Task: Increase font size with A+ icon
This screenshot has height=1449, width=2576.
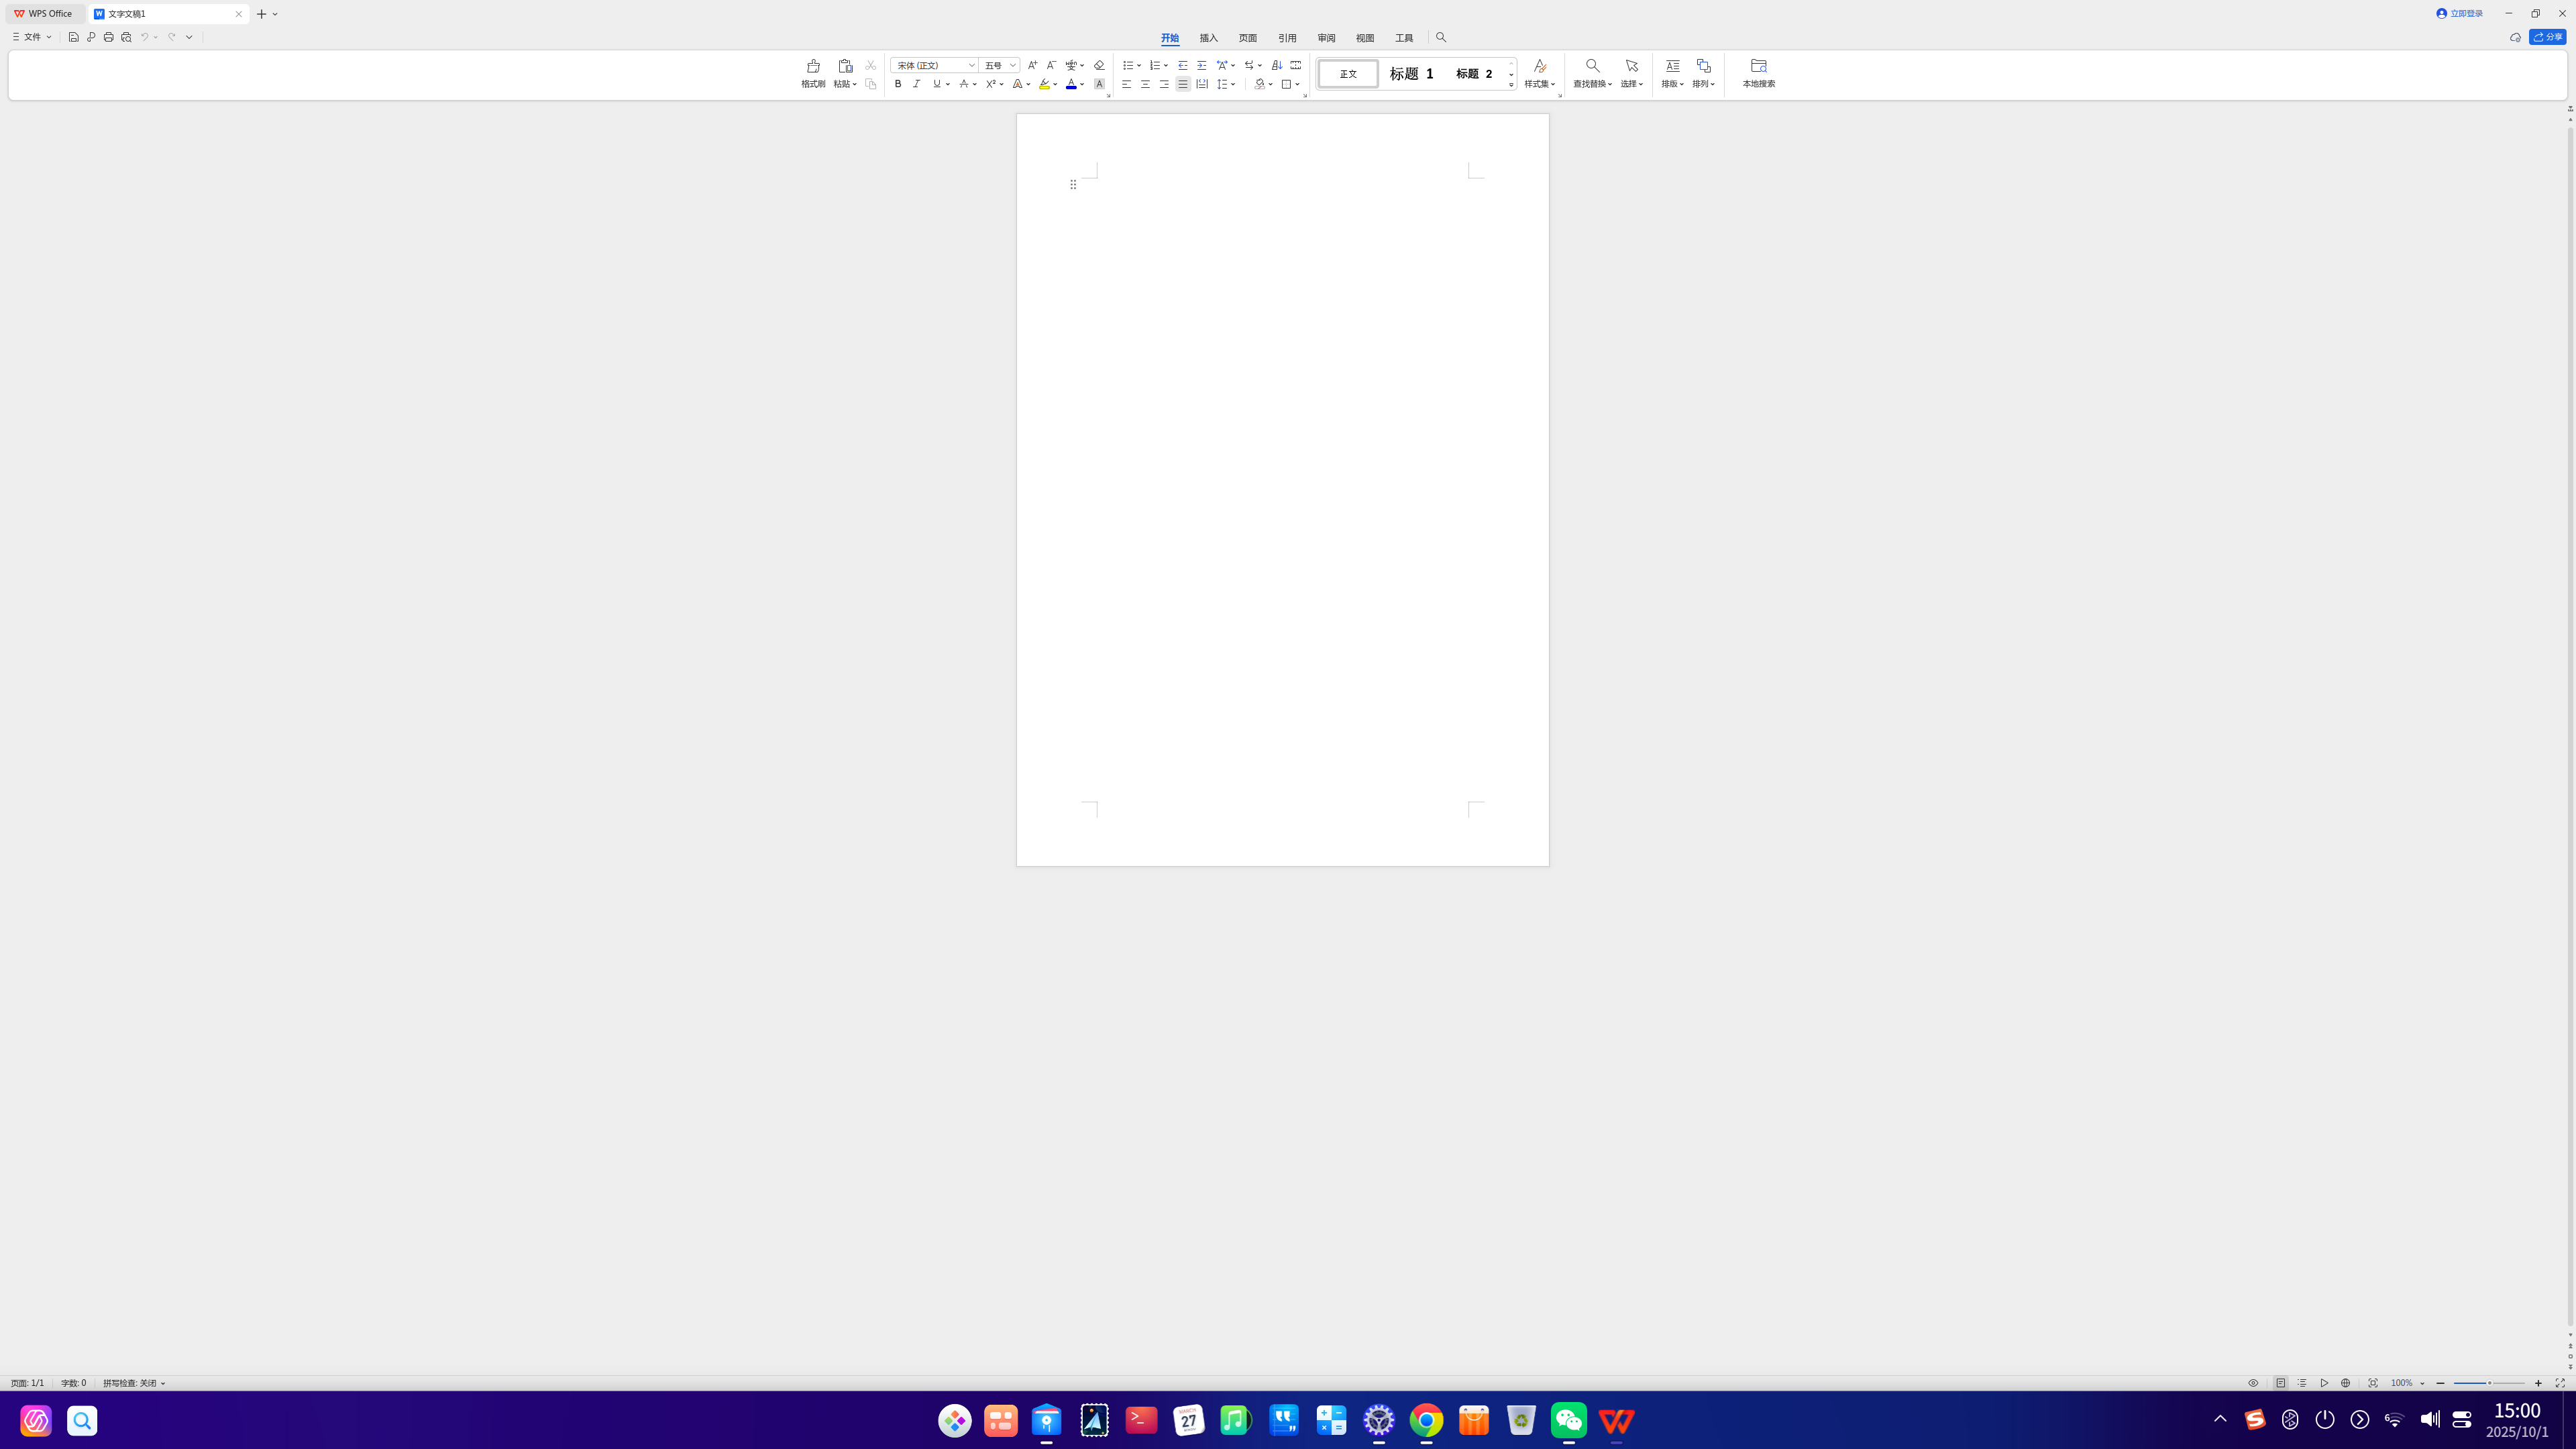Action: click(x=1033, y=65)
